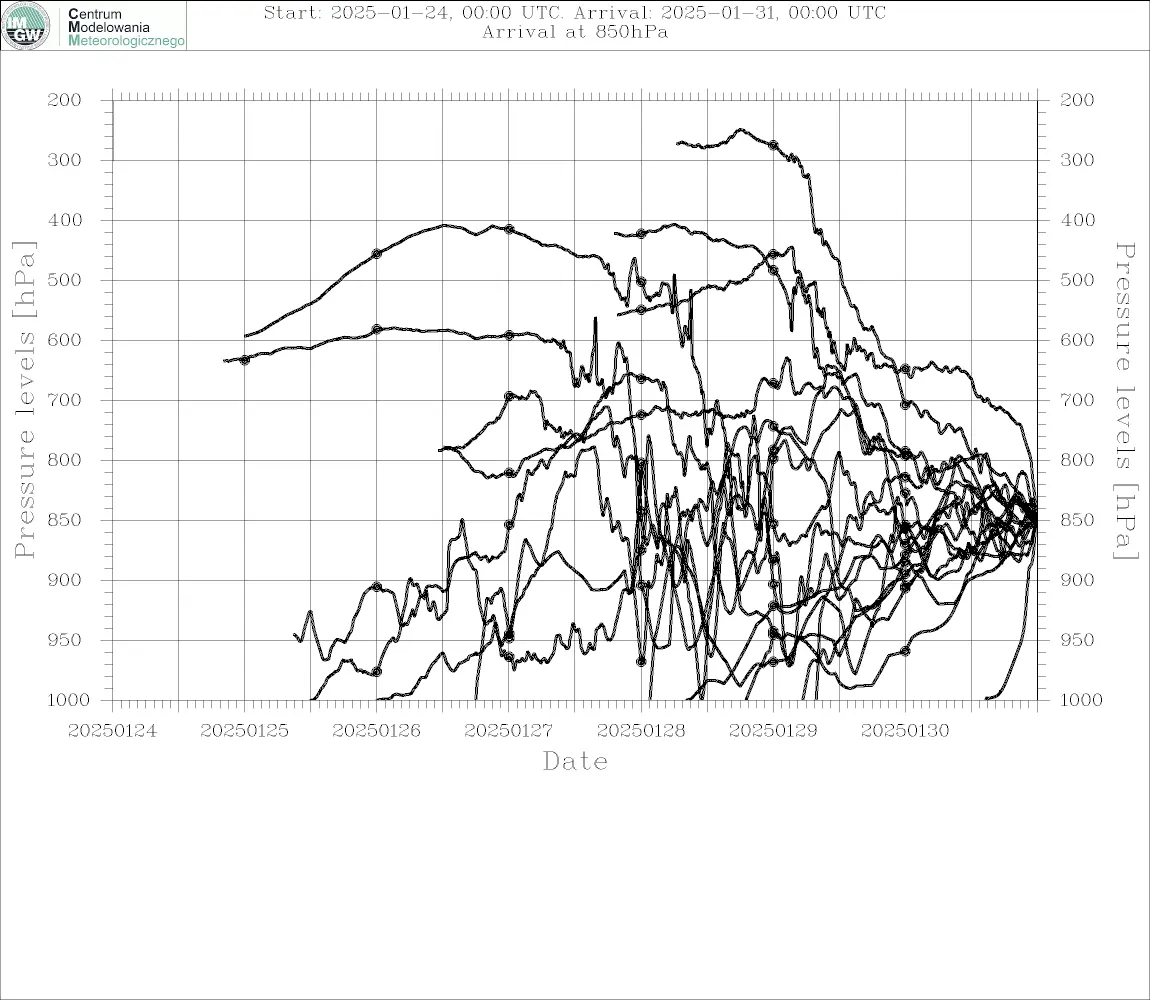
Task: Click the left axis 200 label
Action: [x=64, y=100]
